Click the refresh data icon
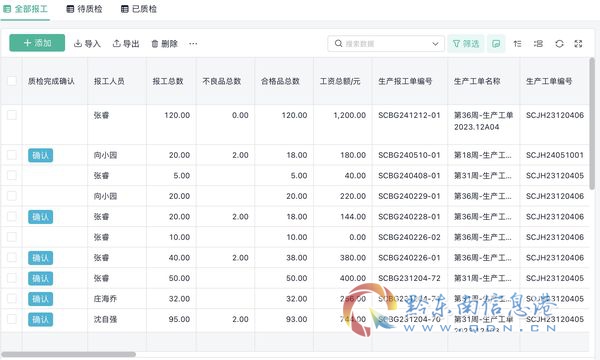The height and width of the screenshot is (360, 600). (559, 44)
